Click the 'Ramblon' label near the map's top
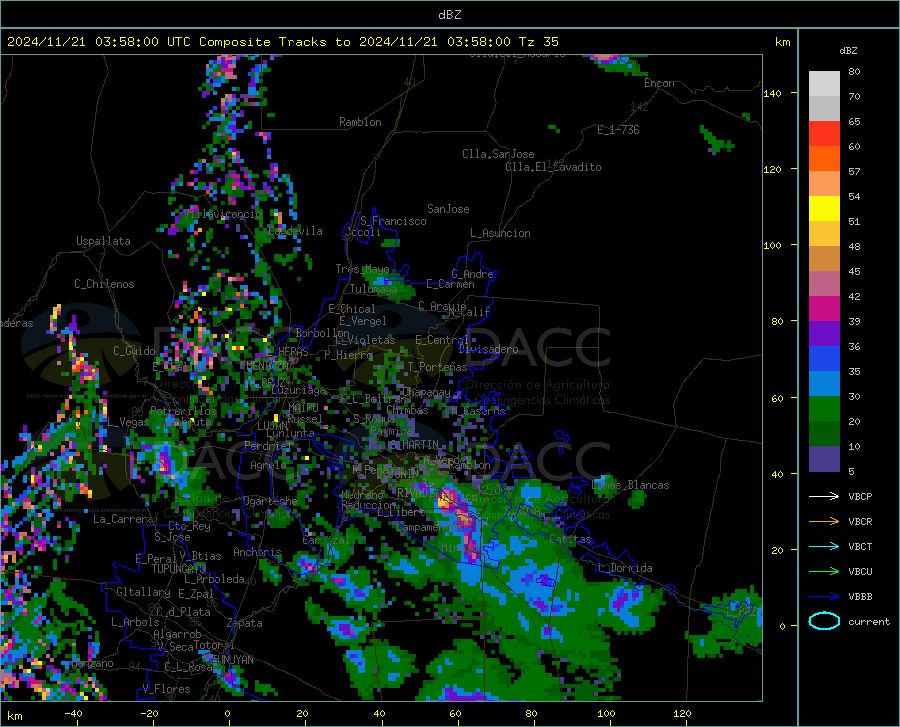 click(360, 122)
